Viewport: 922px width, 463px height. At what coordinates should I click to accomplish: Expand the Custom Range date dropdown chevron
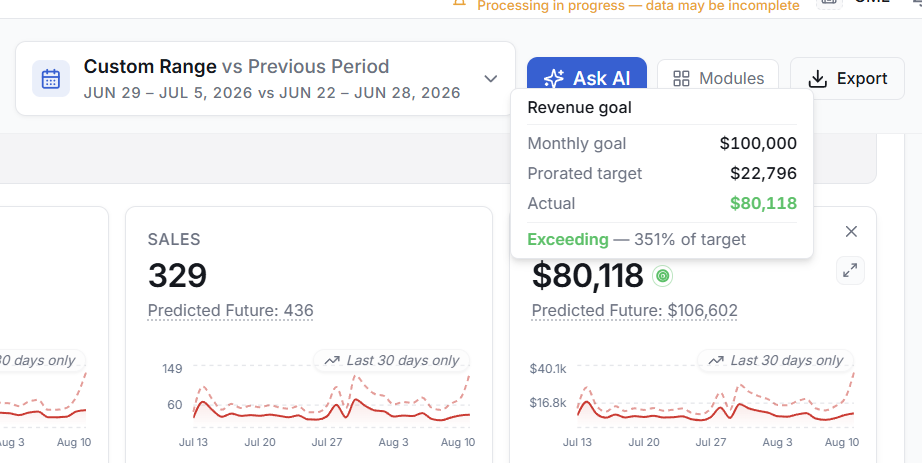[x=490, y=79]
